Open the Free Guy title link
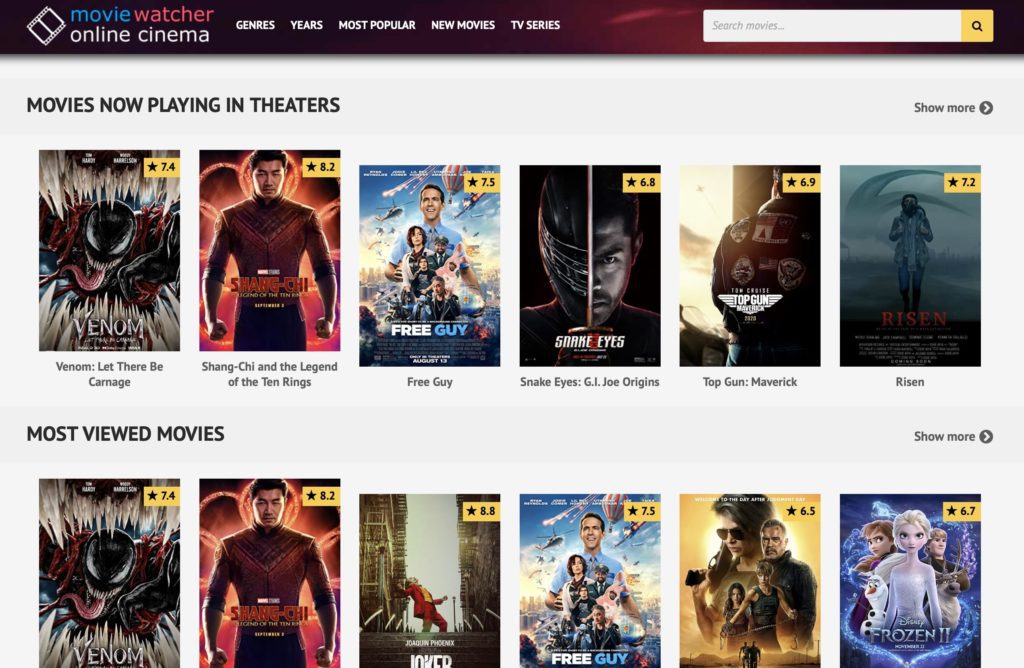This screenshot has width=1024, height=668. pyautogui.click(x=430, y=382)
